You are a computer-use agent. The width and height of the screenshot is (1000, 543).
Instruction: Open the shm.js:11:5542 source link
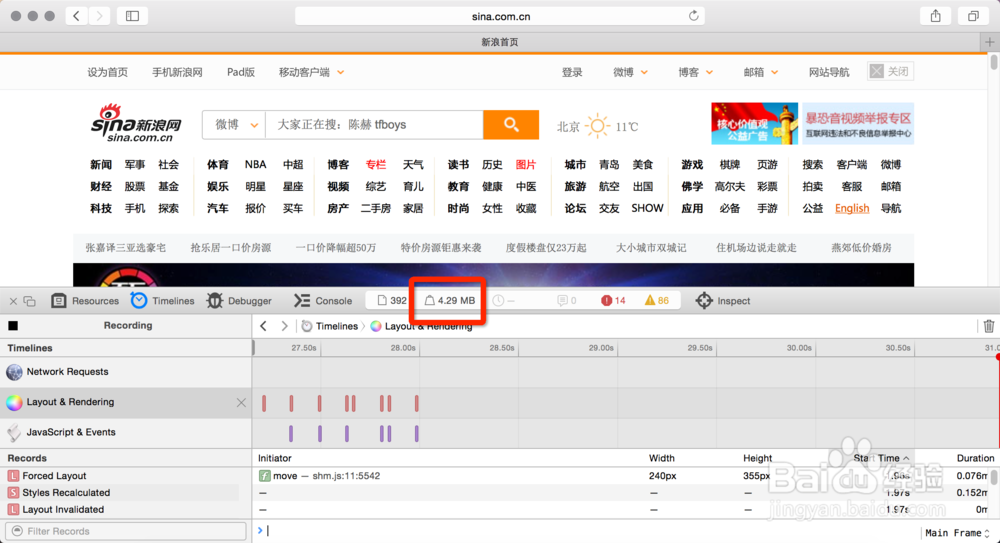[346, 476]
